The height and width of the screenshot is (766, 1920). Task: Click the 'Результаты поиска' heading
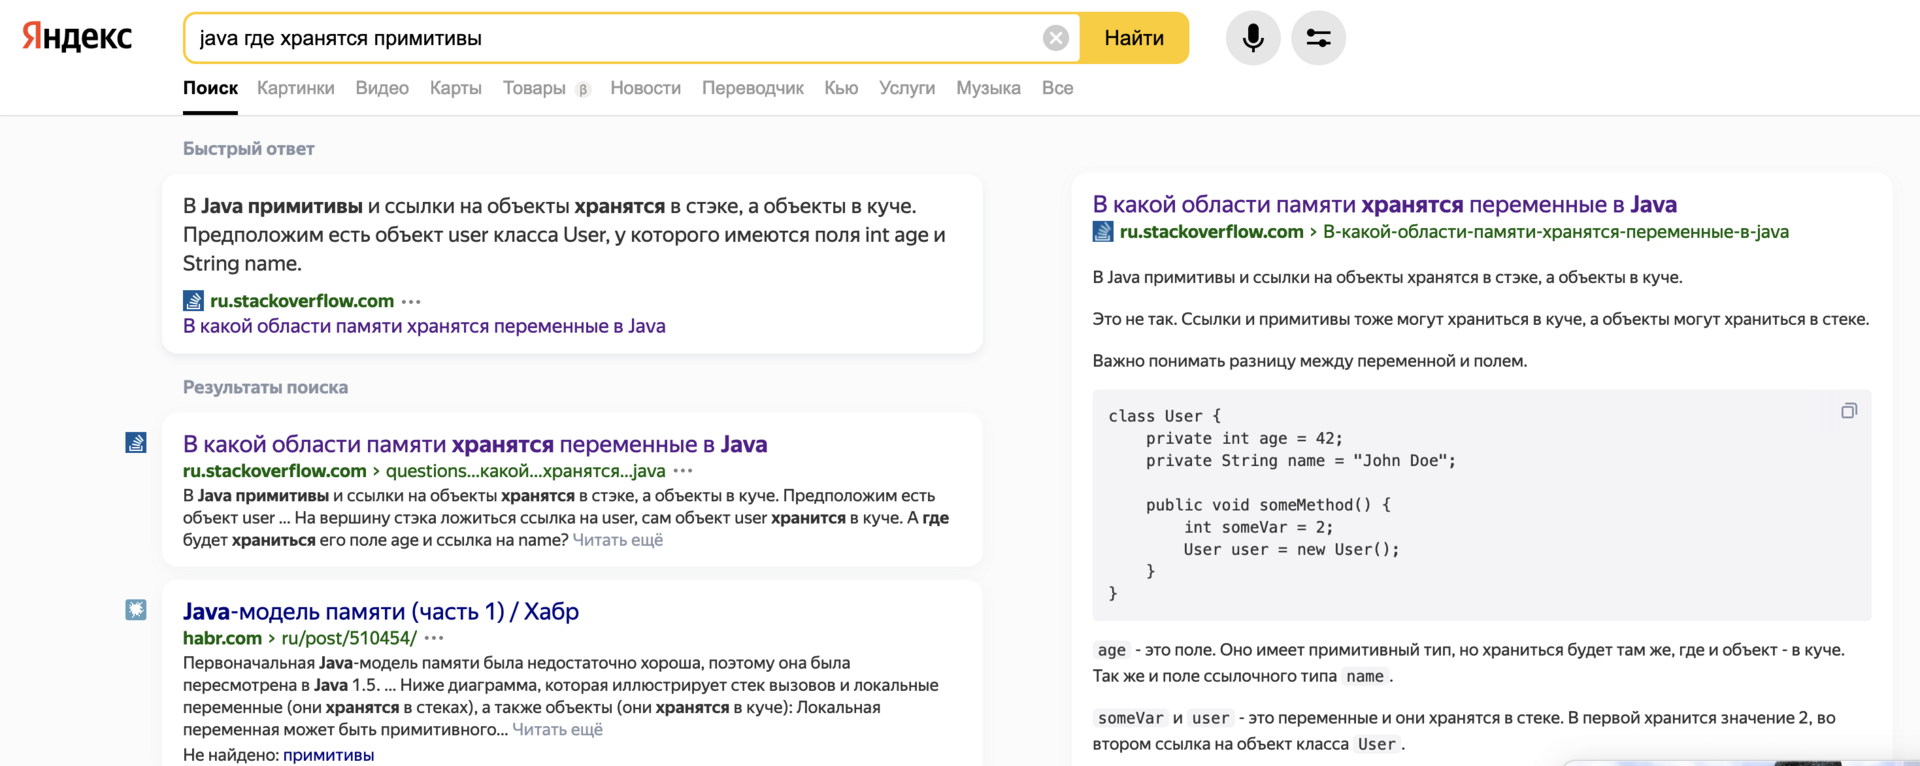(265, 387)
